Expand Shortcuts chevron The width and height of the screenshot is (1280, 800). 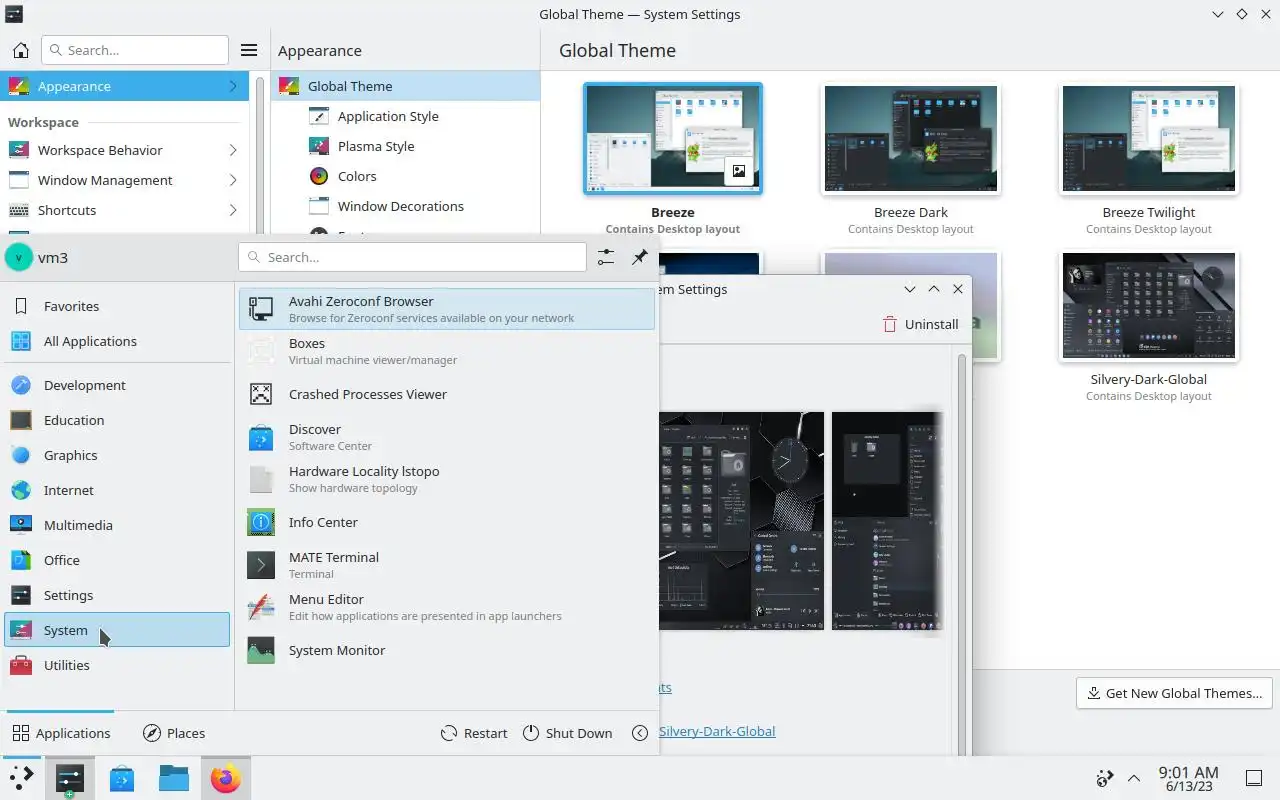tap(233, 210)
